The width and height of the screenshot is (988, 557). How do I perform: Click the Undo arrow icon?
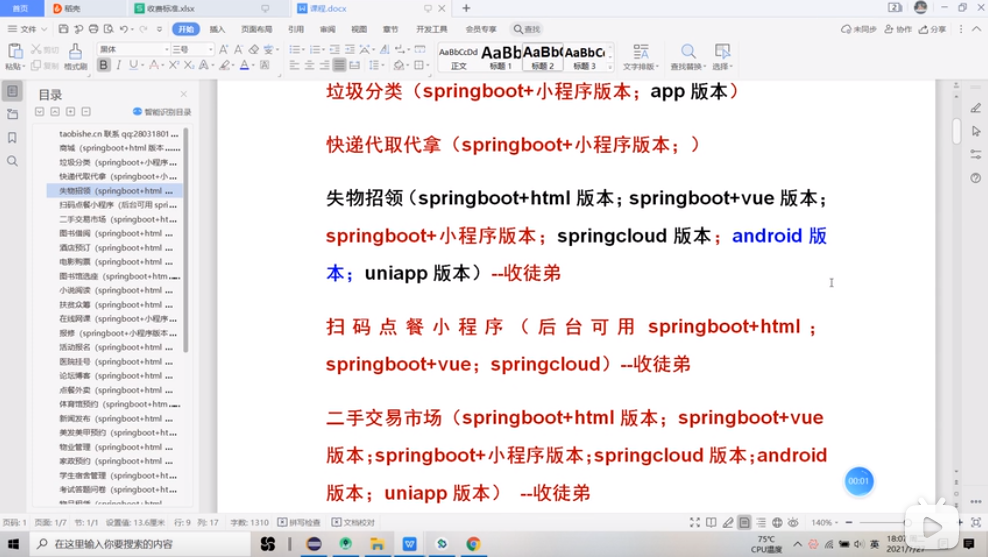tap(124, 29)
